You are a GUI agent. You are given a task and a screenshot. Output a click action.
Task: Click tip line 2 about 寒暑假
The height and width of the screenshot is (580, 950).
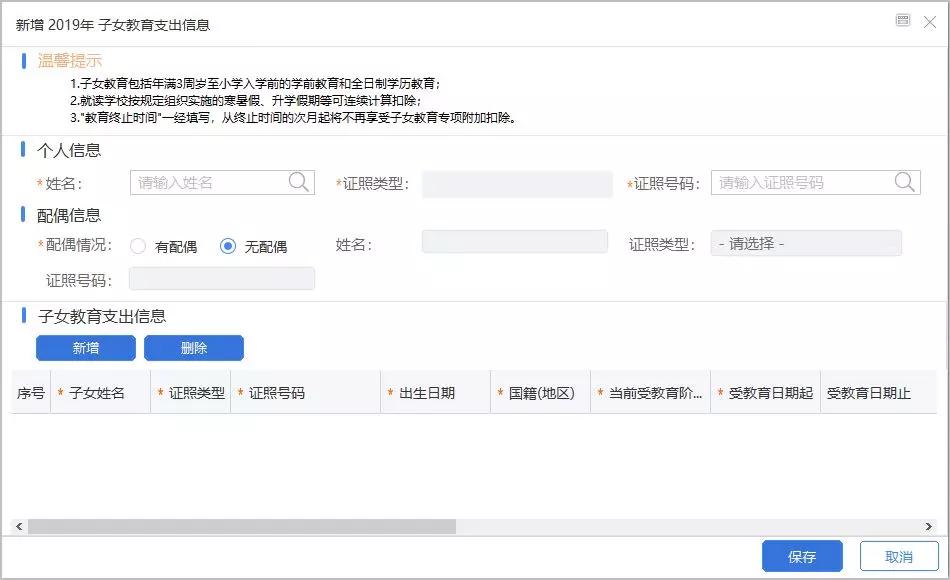pyautogui.click(x=245, y=101)
